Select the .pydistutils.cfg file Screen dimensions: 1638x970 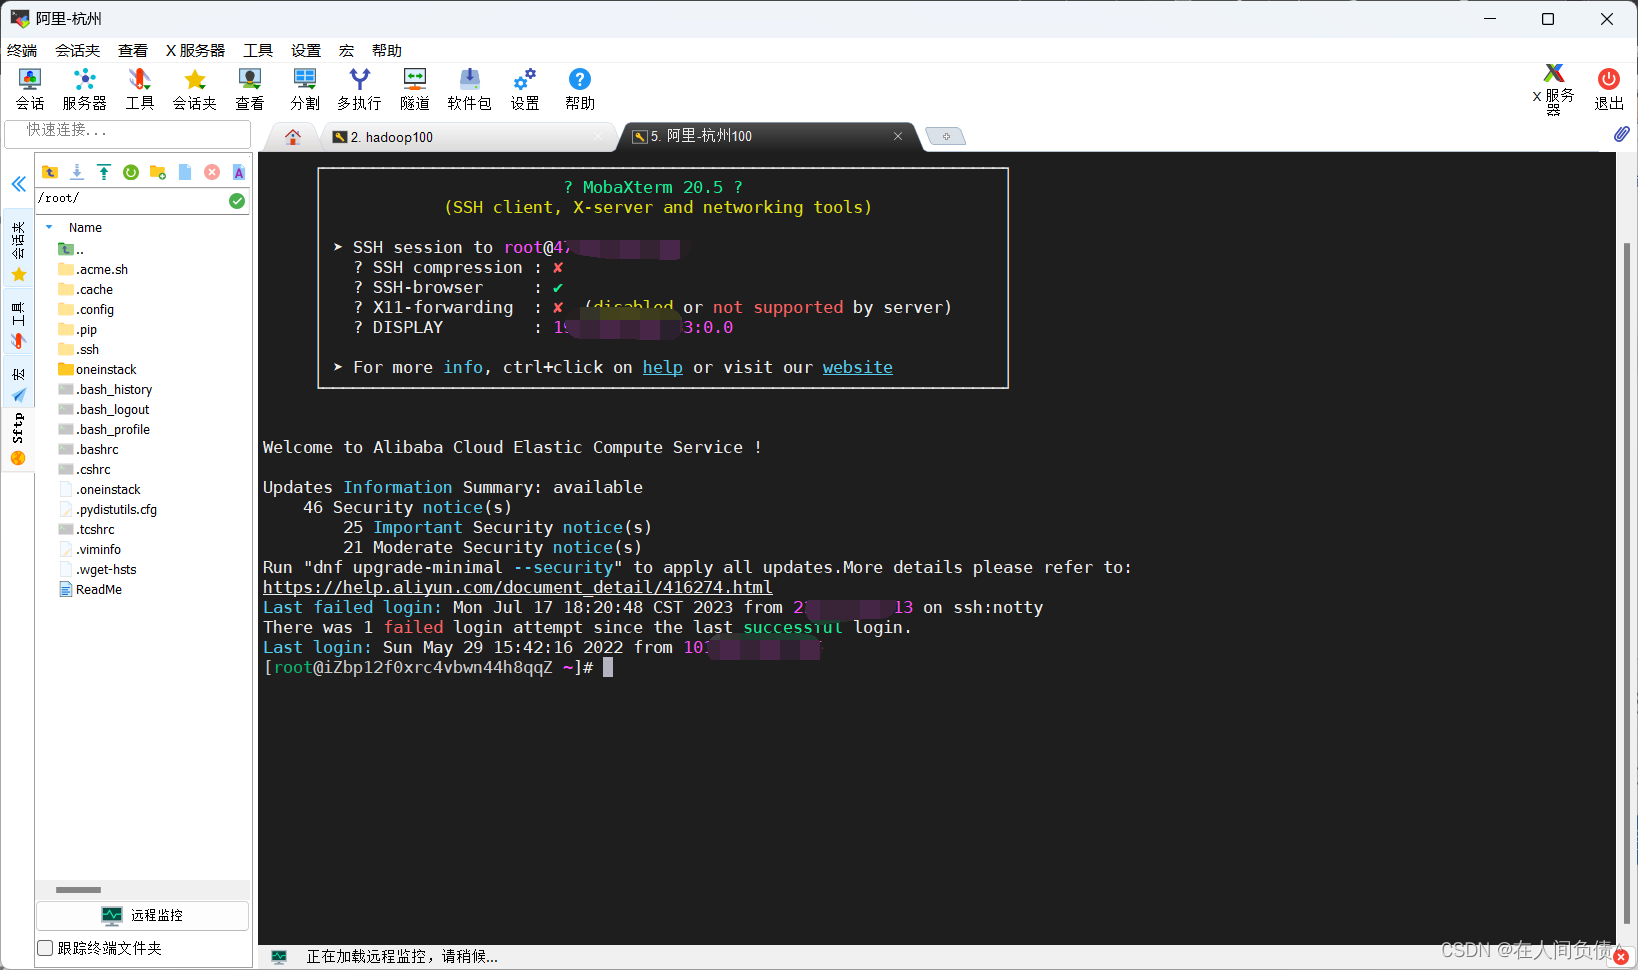(108, 509)
